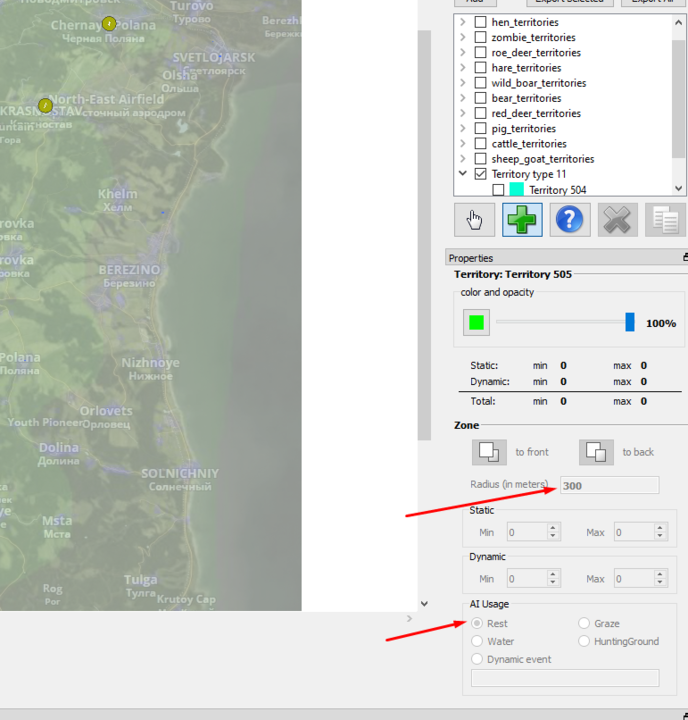Click the SOLNICHNIY label on map
The width and height of the screenshot is (688, 720).
(x=180, y=473)
